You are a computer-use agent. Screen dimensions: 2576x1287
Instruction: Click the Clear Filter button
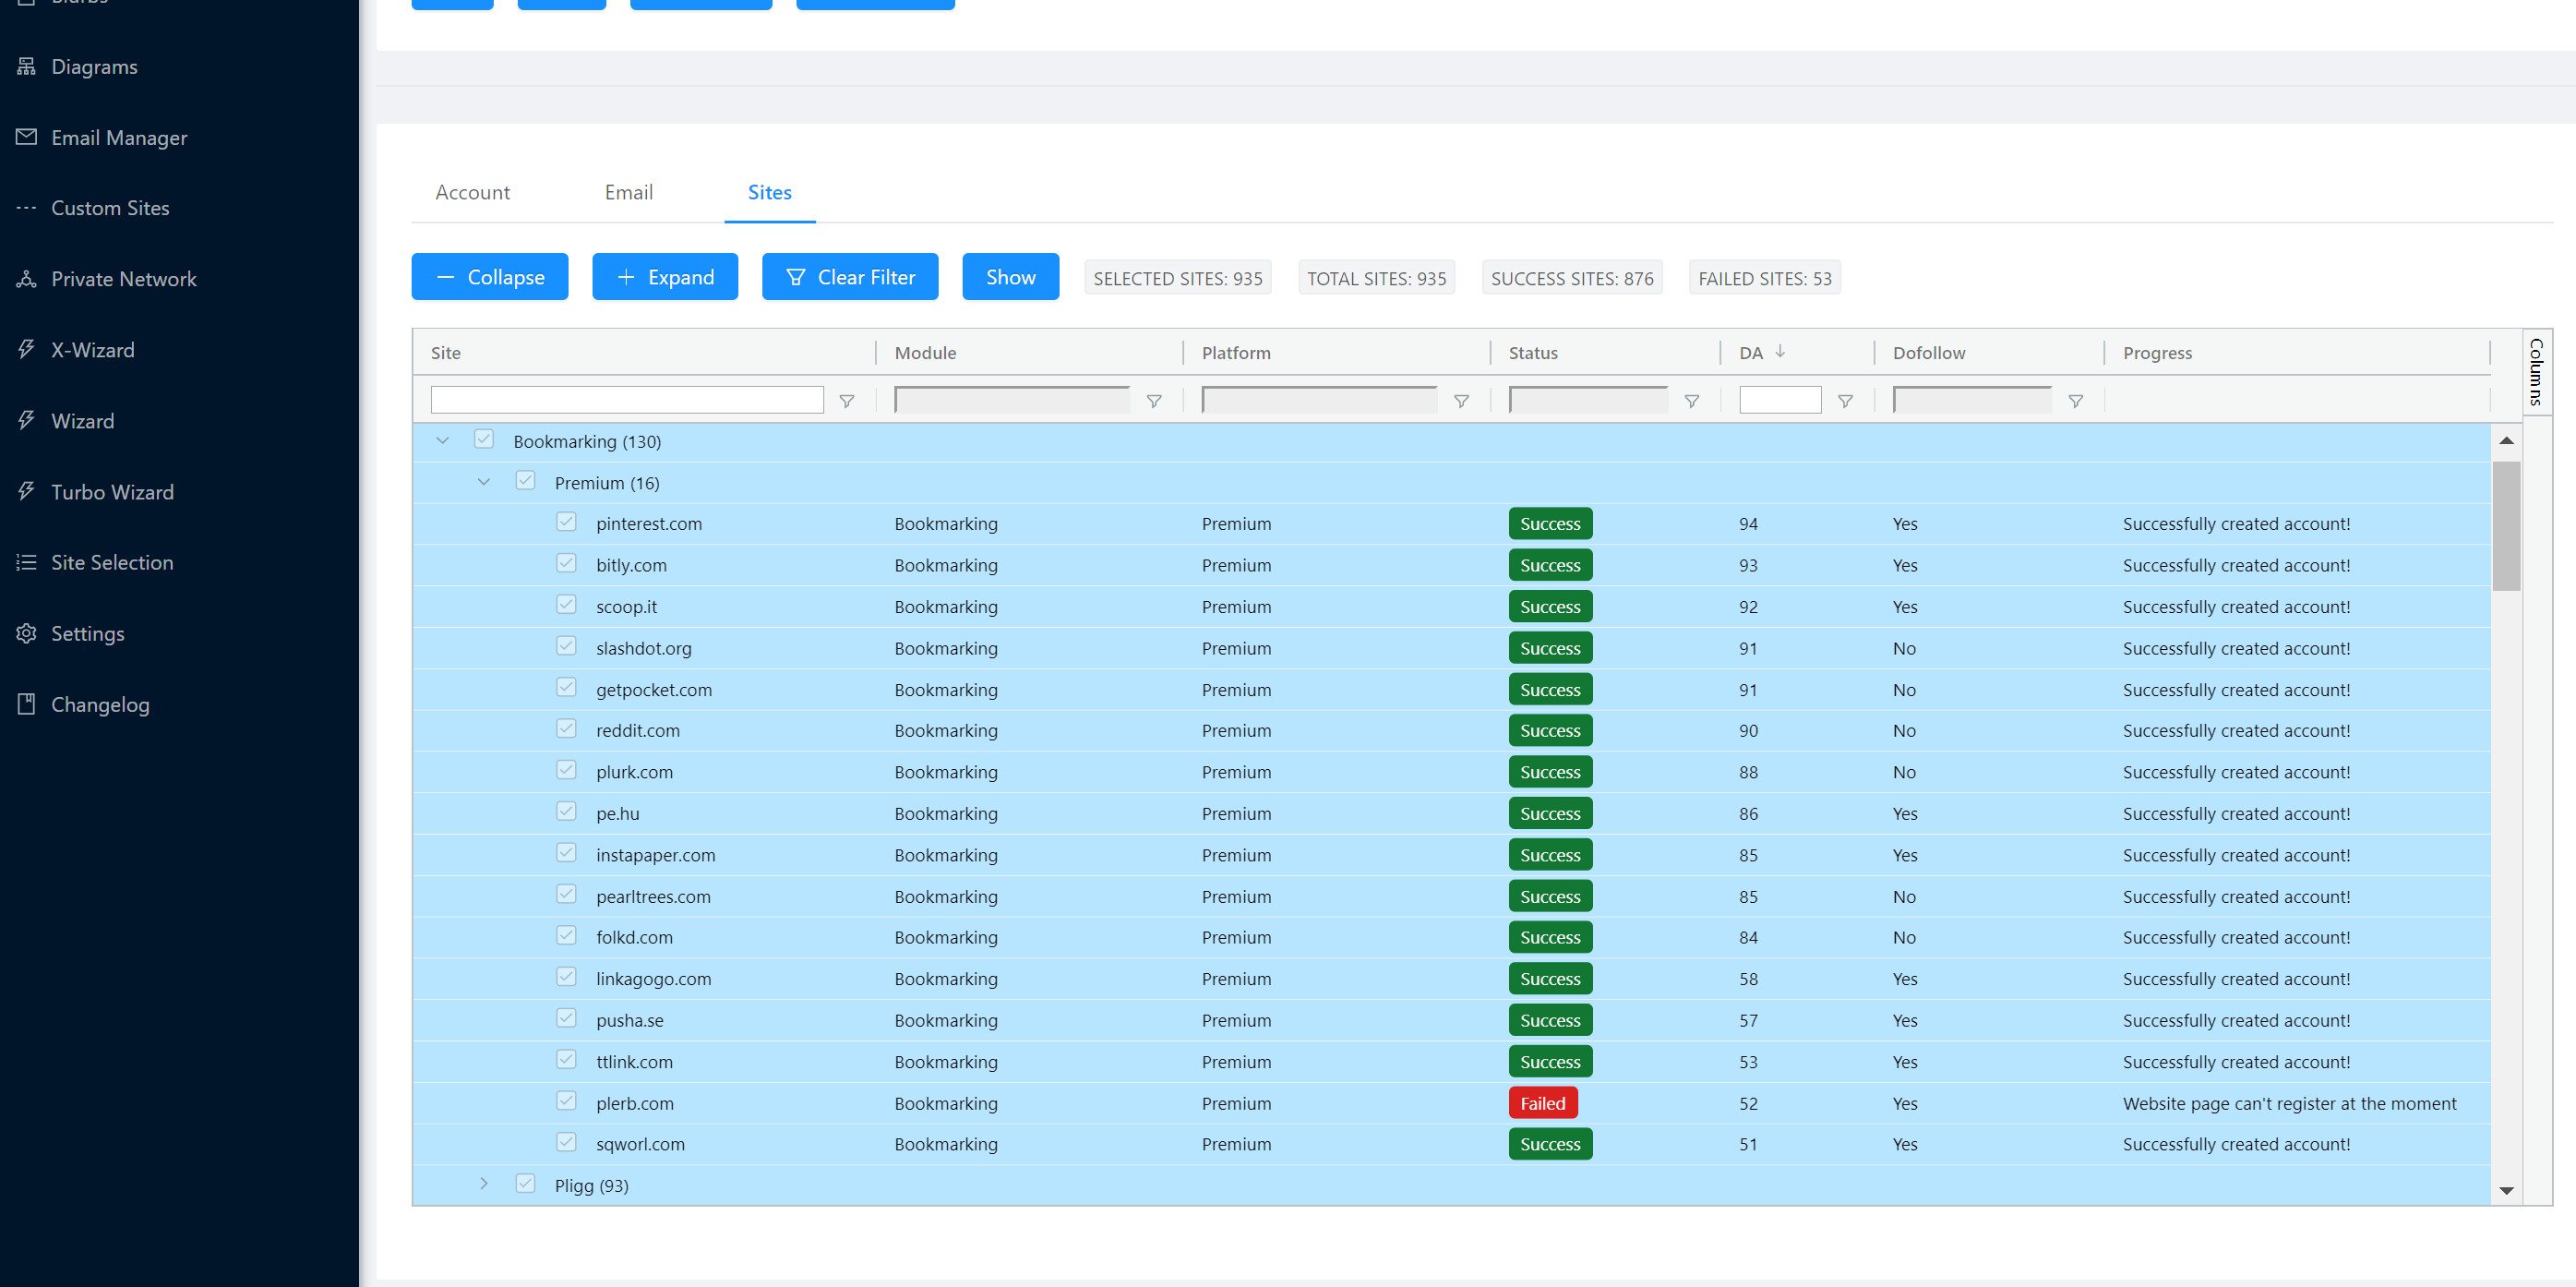click(850, 277)
